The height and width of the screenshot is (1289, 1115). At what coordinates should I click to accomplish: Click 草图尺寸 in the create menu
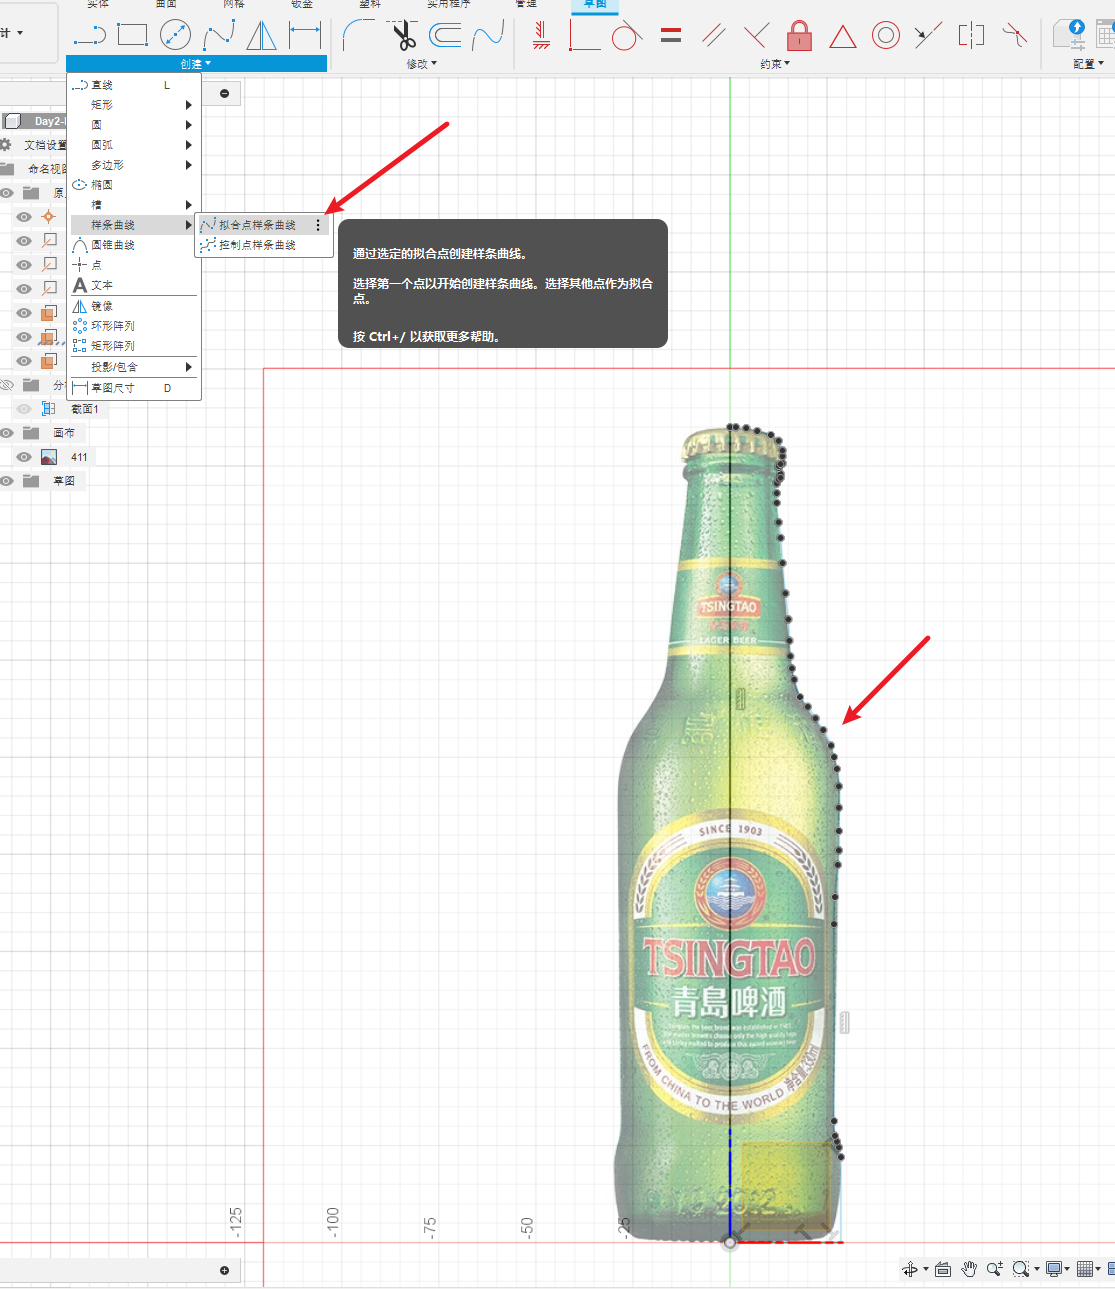pyautogui.click(x=113, y=388)
